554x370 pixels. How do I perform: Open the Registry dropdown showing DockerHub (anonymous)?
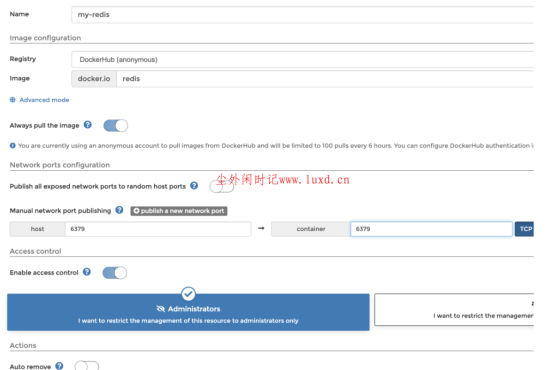point(302,59)
